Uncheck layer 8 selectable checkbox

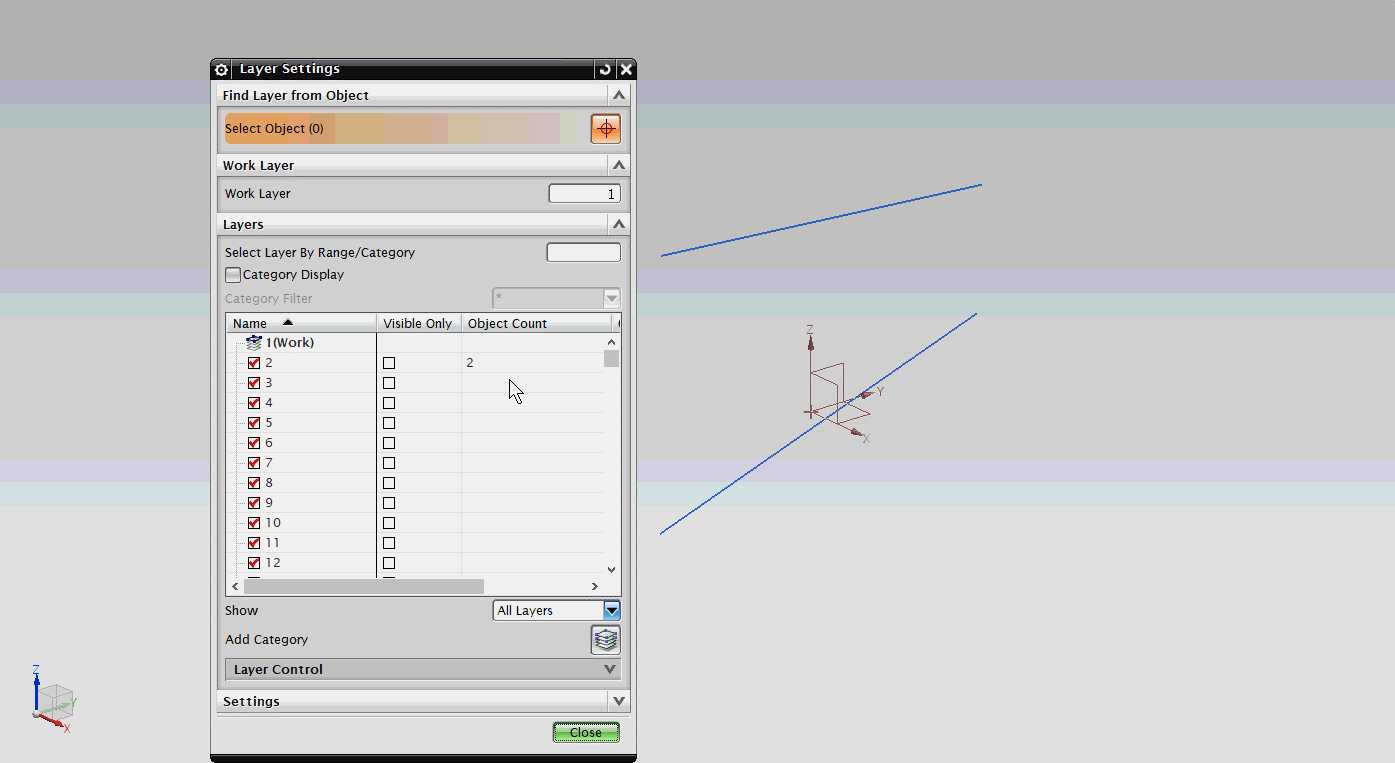(254, 483)
